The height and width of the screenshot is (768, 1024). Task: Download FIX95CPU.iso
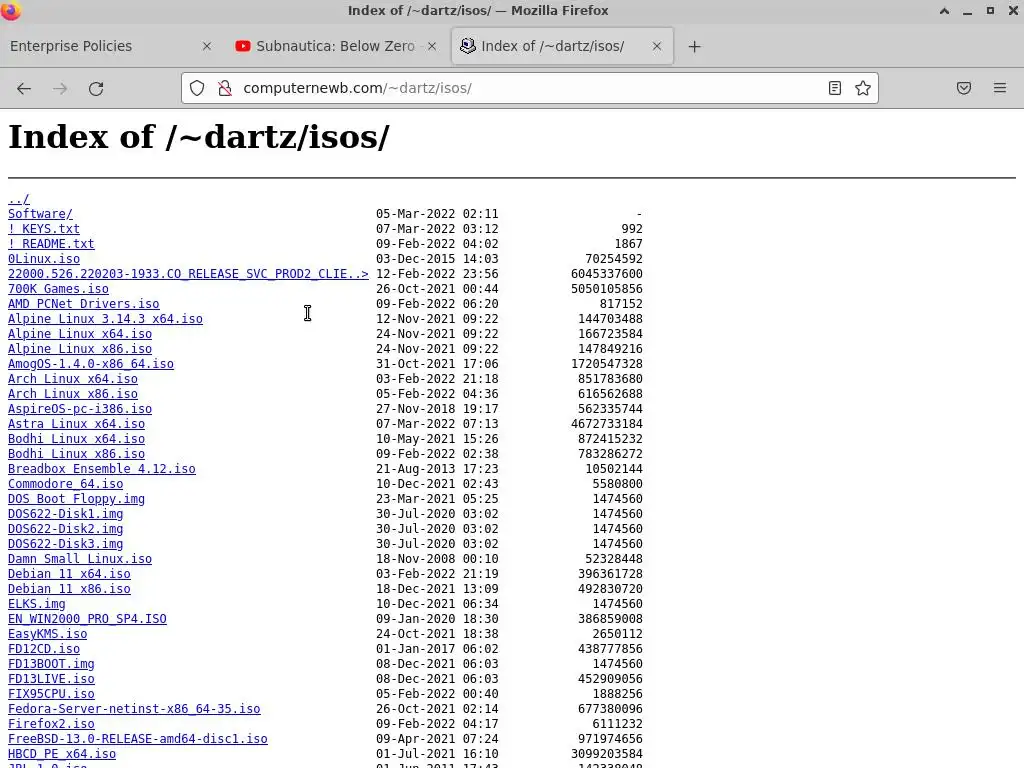(51, 695)
